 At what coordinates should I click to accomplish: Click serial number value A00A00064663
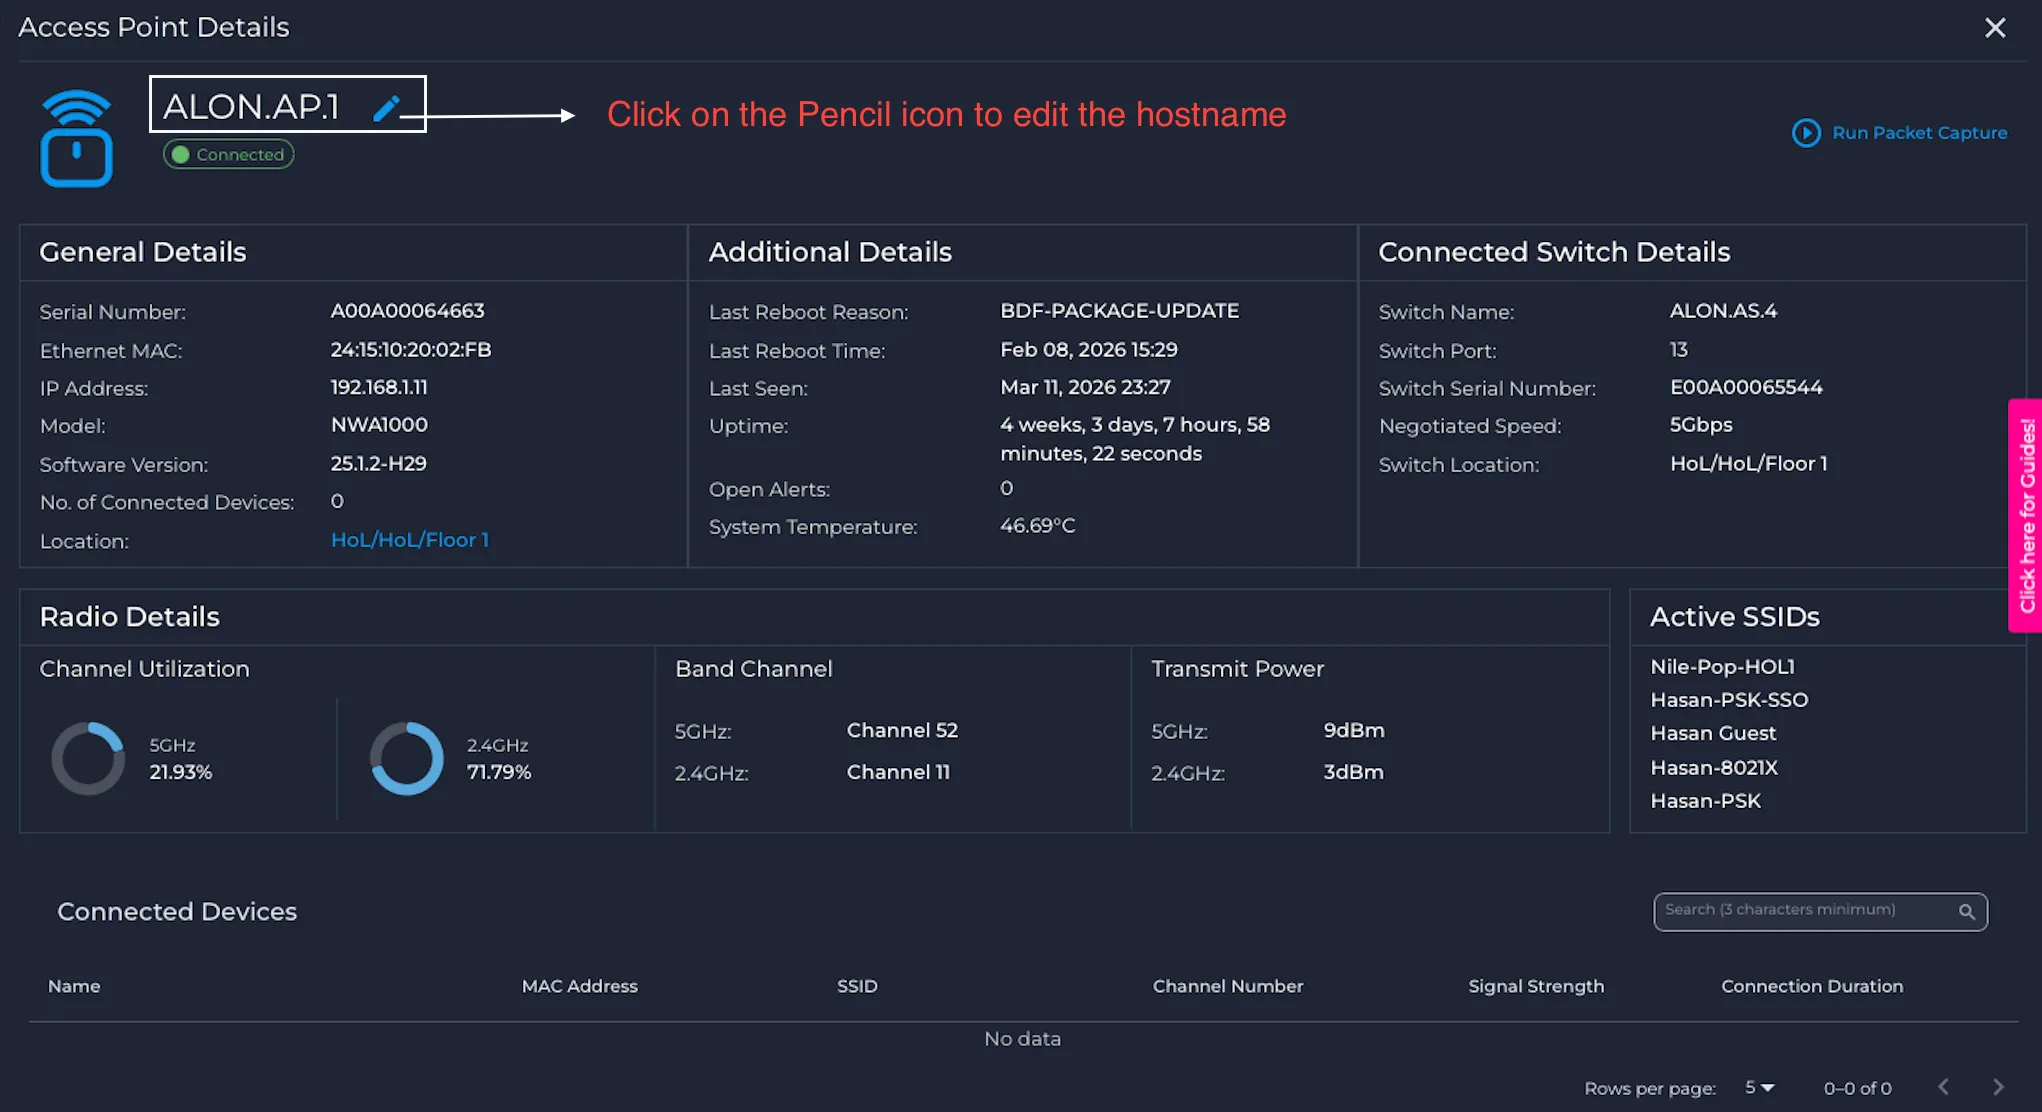tap(408, 311)
